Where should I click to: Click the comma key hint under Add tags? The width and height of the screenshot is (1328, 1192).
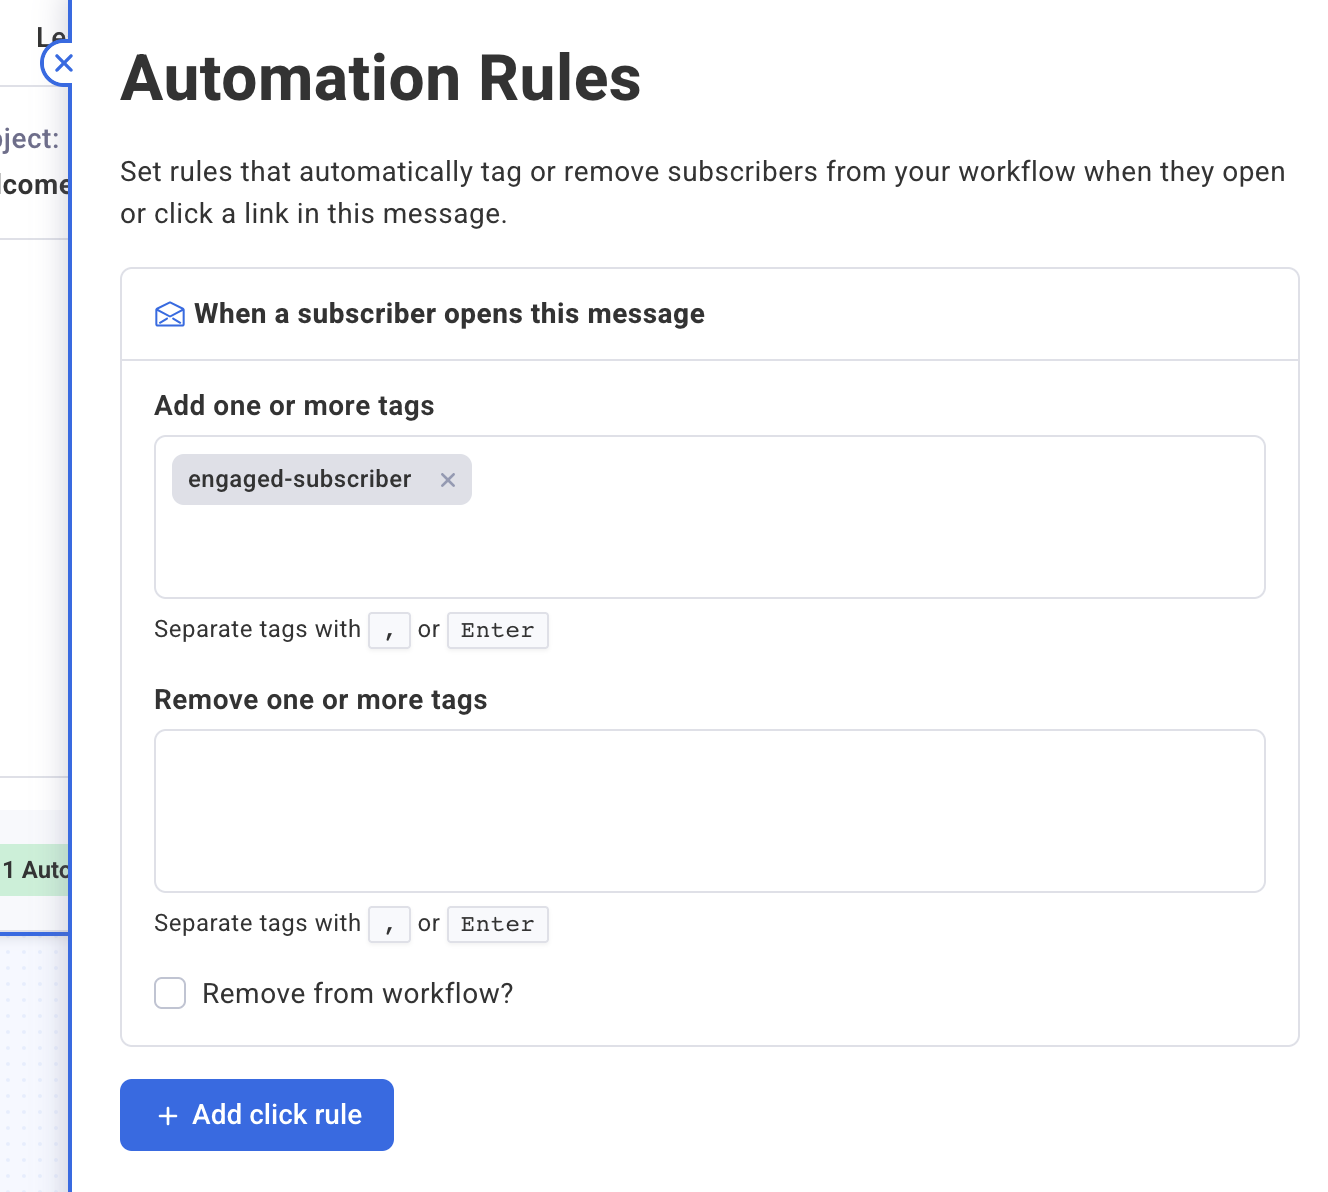(389, 631)
